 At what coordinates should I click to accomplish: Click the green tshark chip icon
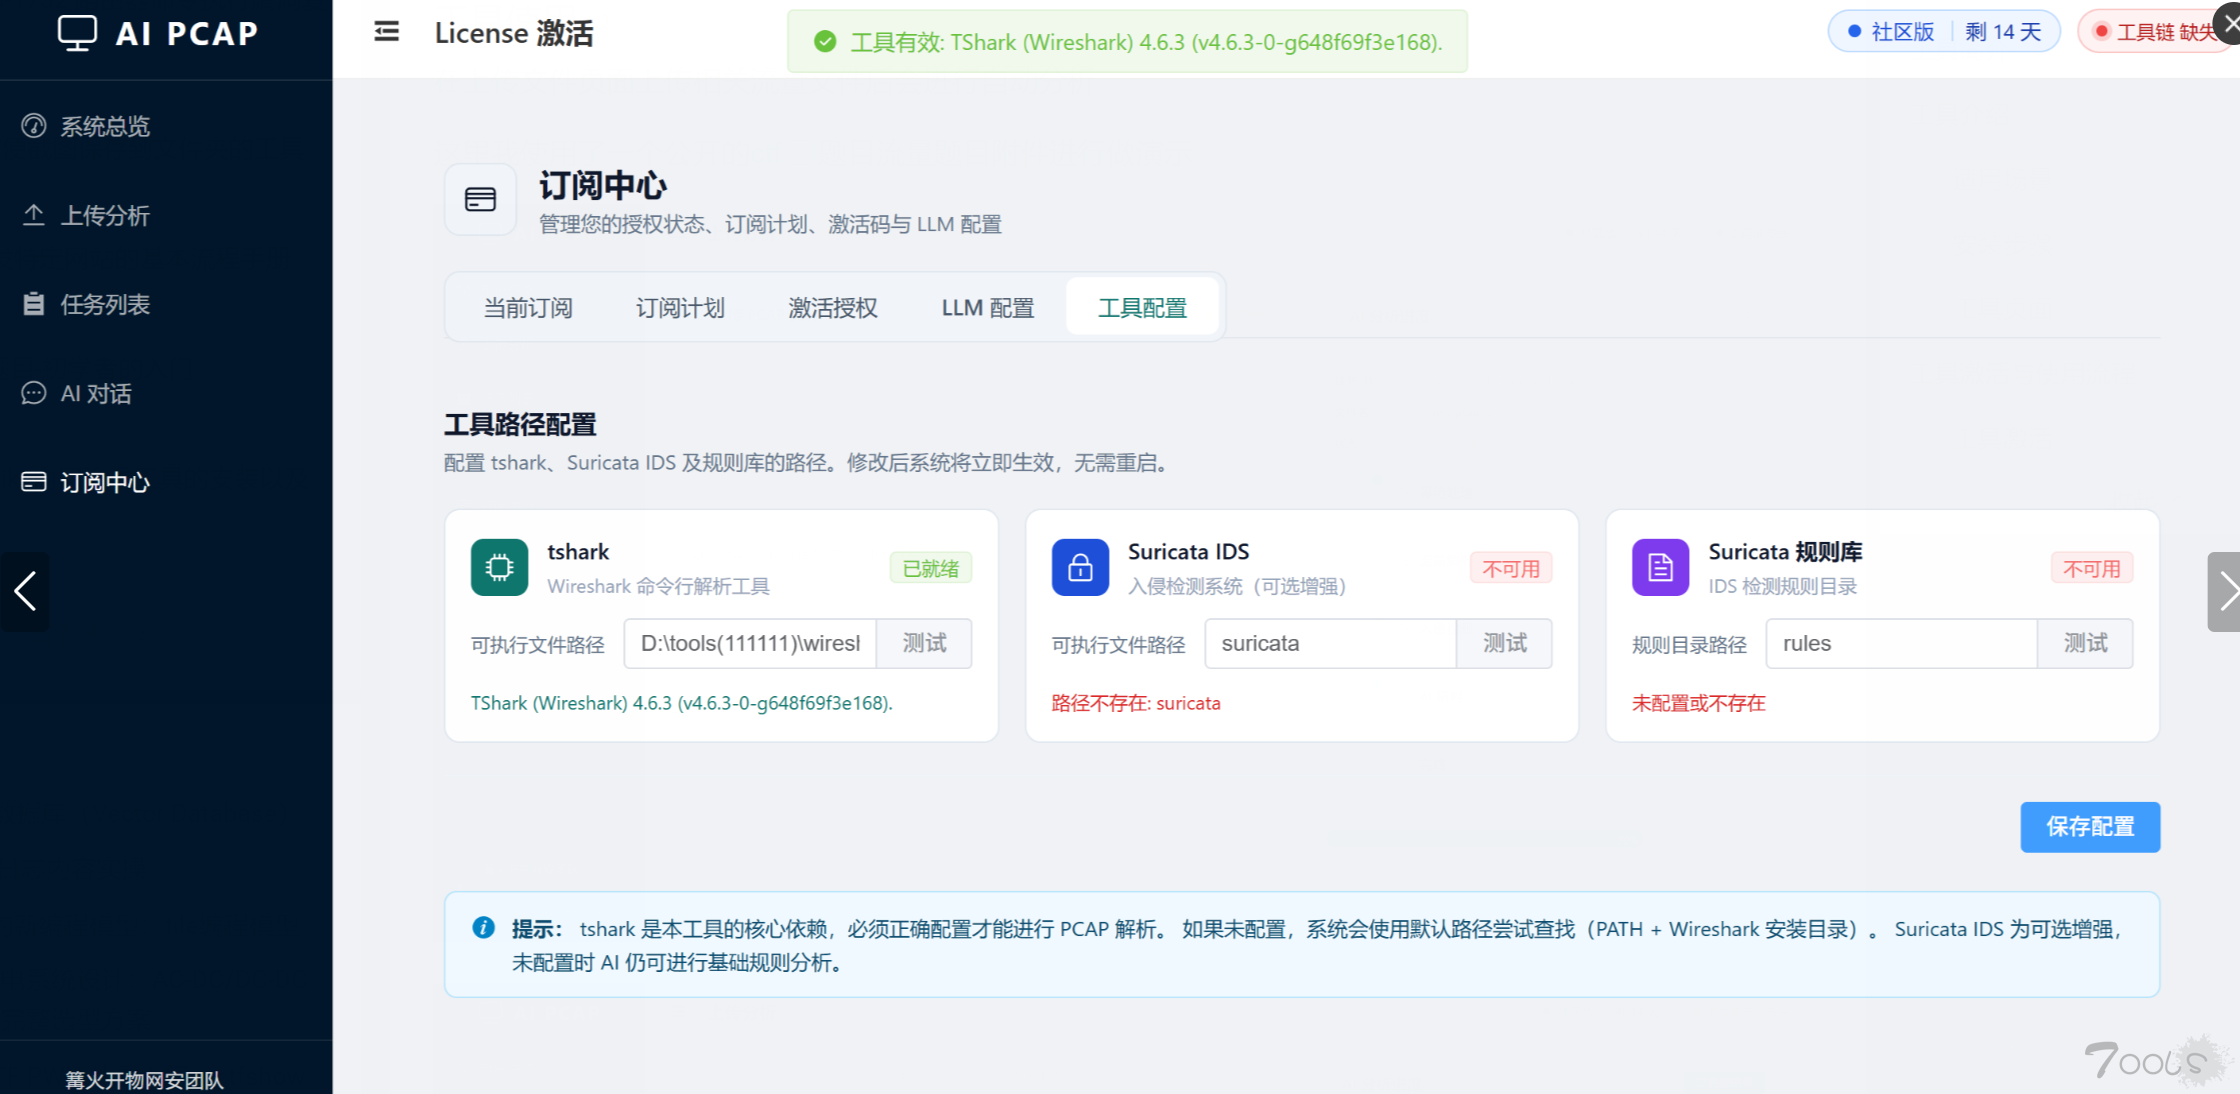499,567
